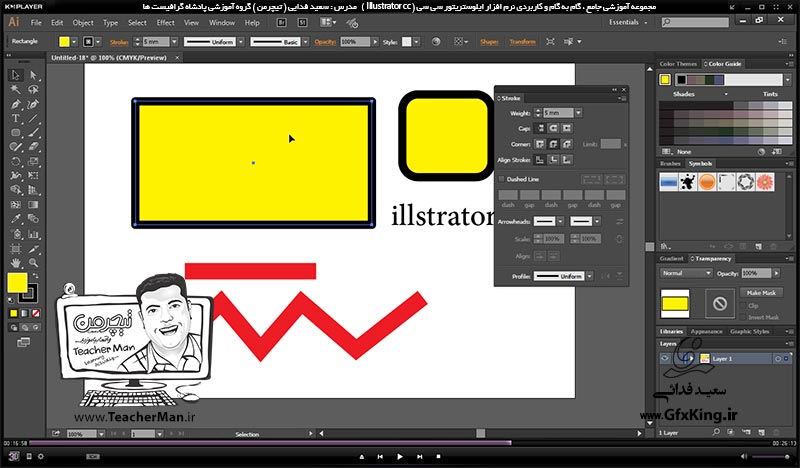Click the Shape link in control bar
The height and width of the screenshot is (468, 800).
coord(489,42)
